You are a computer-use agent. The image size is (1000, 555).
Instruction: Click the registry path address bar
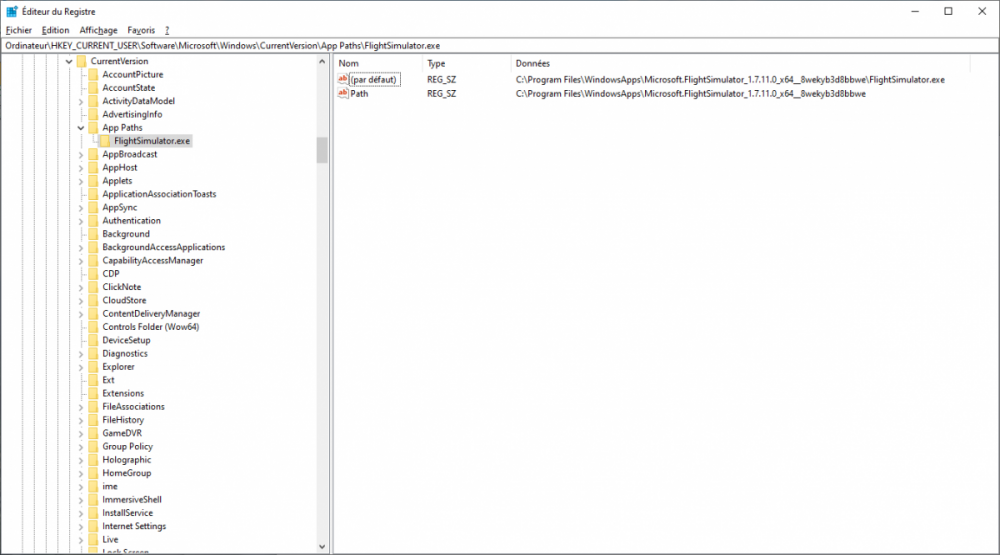[x=500, y=45]
